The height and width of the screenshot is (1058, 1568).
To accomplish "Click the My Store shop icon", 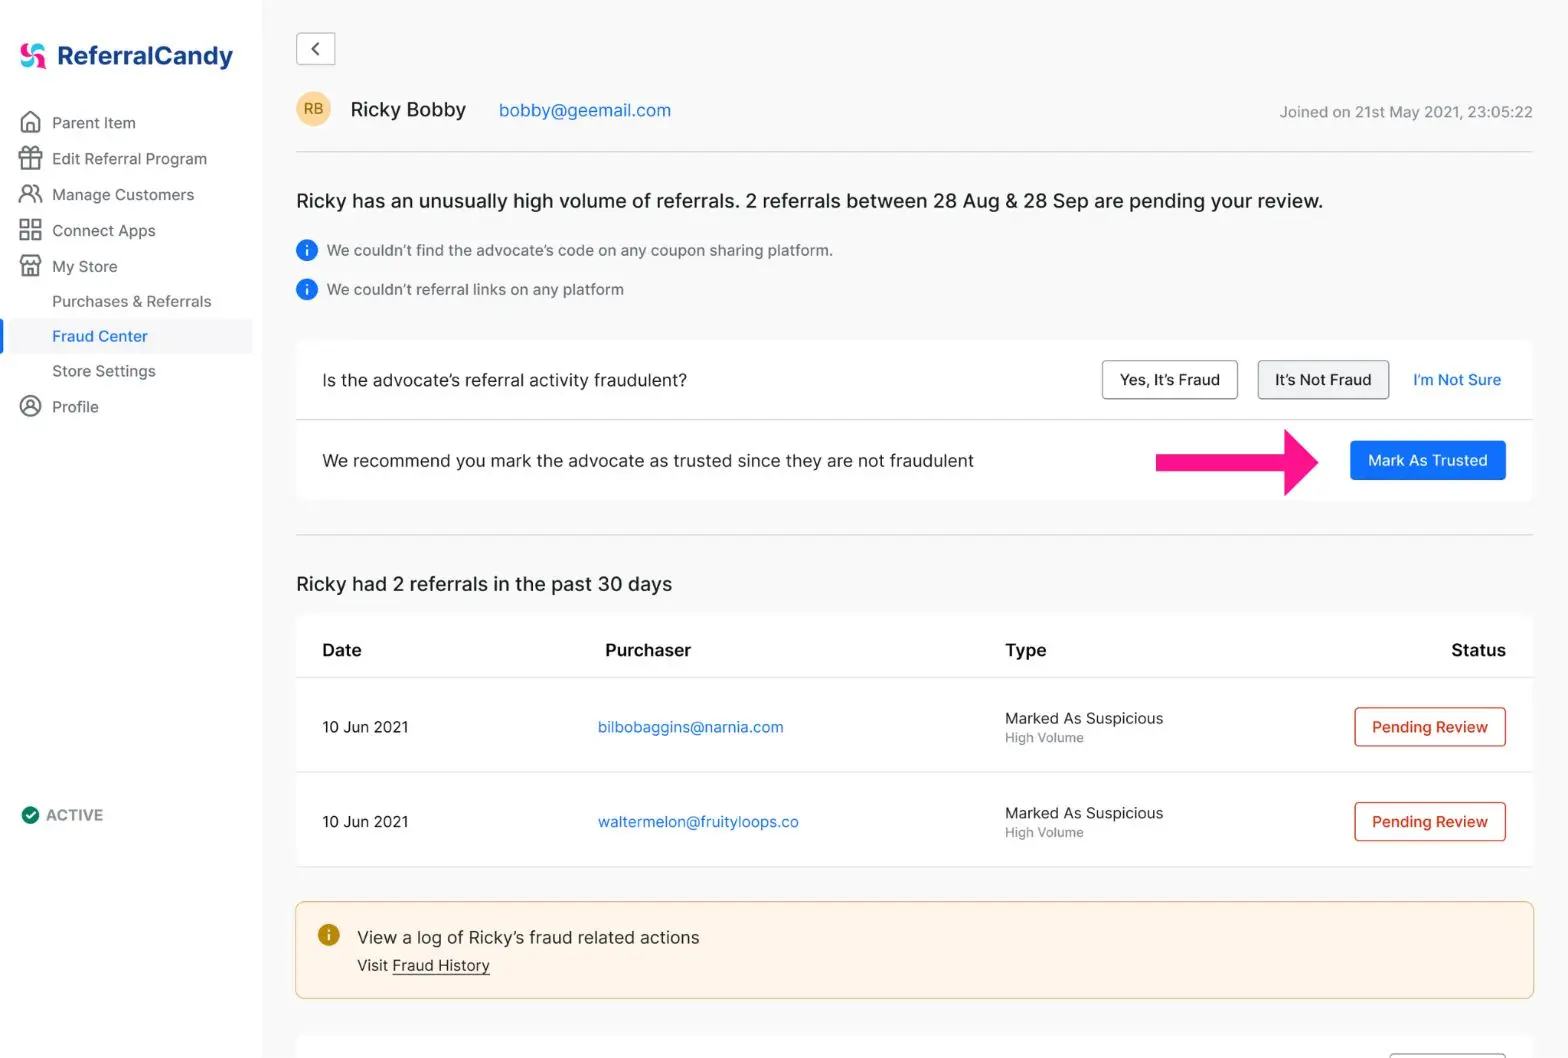I will (31, 266).
